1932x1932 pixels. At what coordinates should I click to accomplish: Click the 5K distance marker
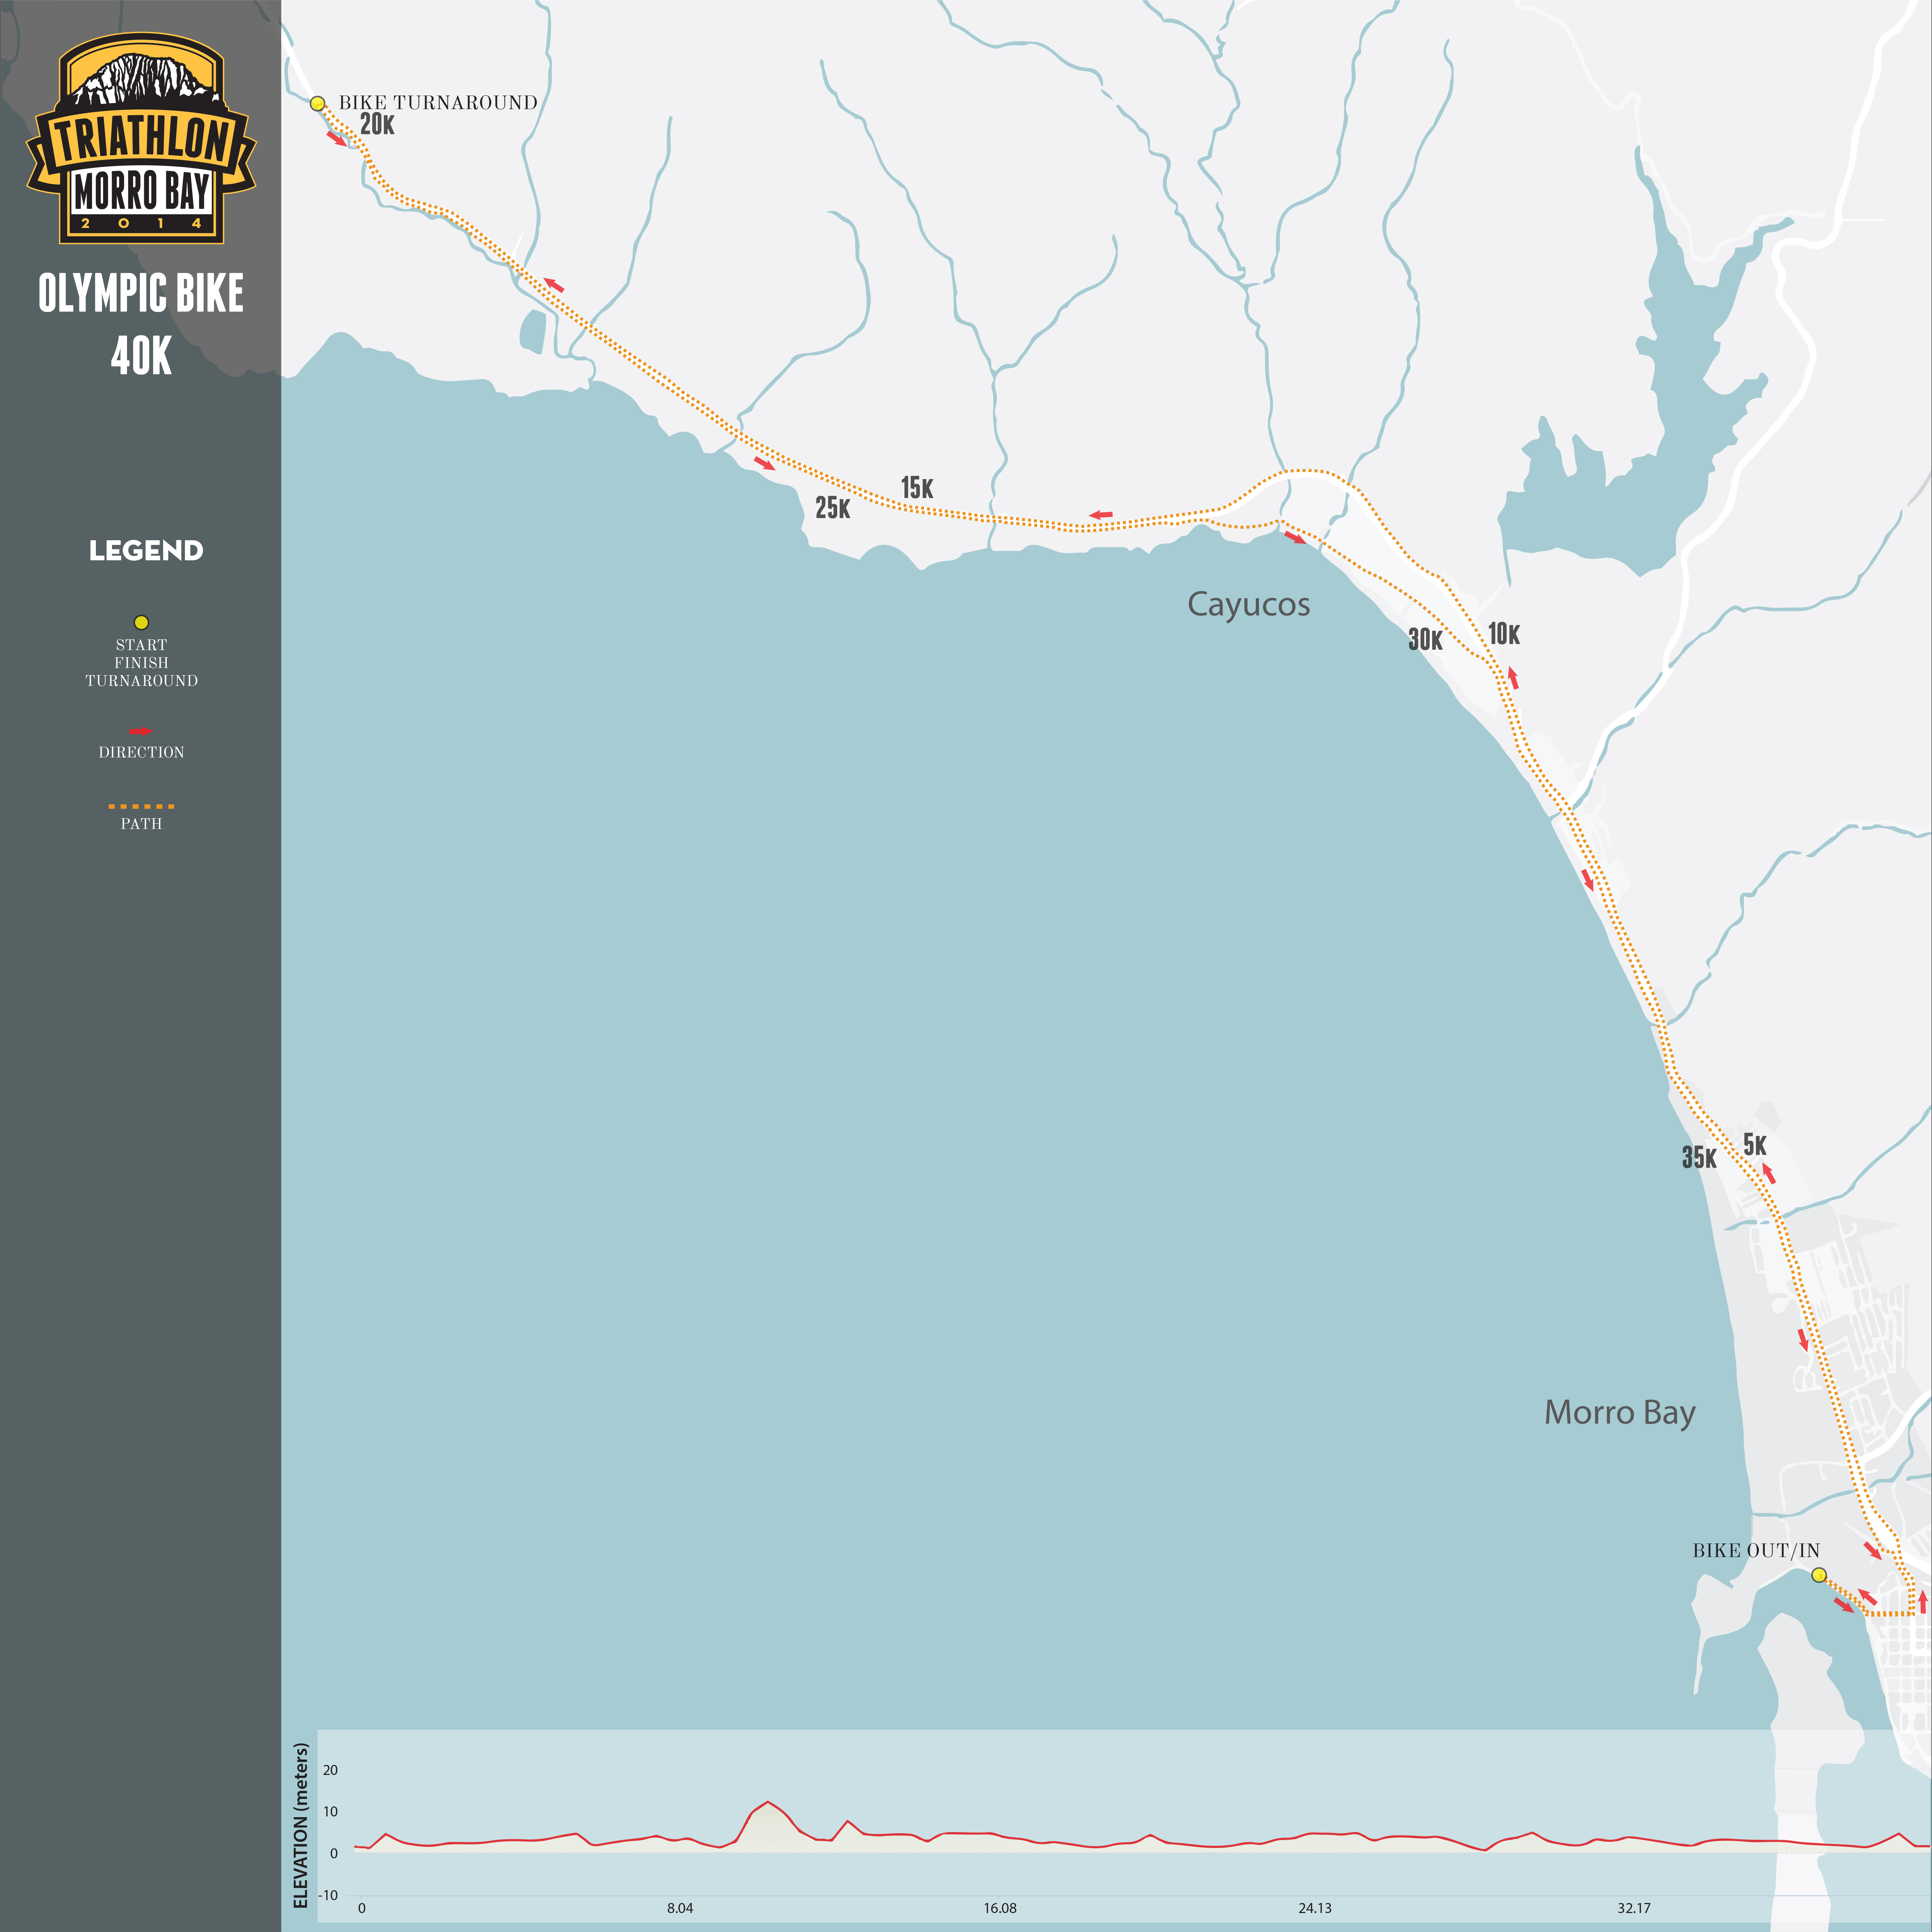point(1755,1145)
